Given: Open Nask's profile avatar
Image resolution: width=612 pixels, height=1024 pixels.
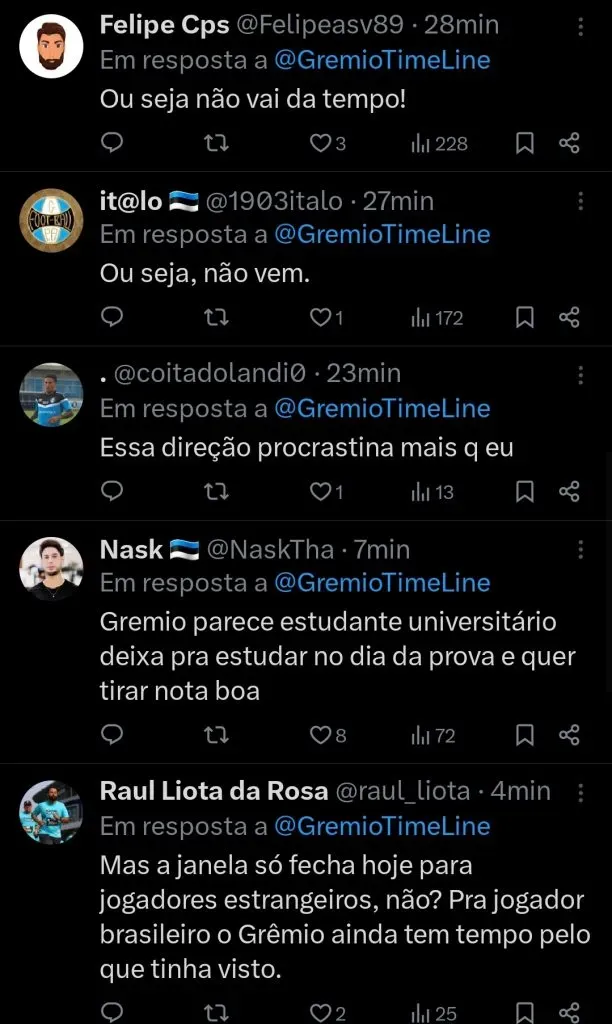Looking at the screenshot, I should pyautogui.click(x=51, y=568).
